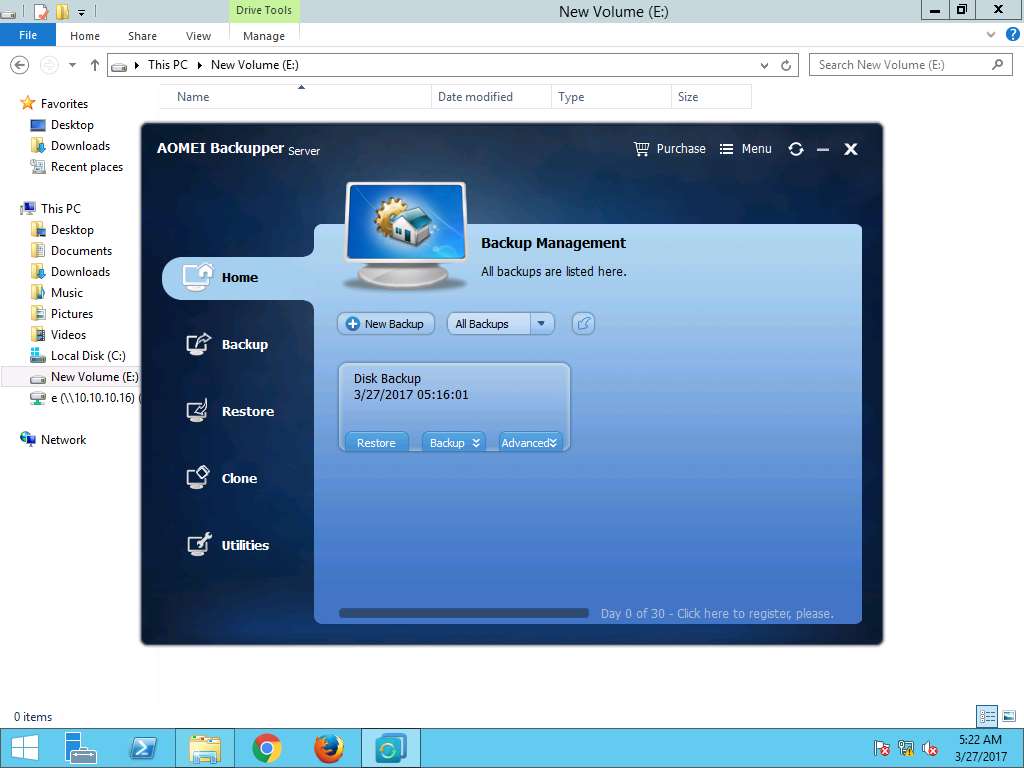Viewport: 1024px width, 768px height.
Task: Click AOMEI Backupper taskbar icon
Action: click(390, 748)
